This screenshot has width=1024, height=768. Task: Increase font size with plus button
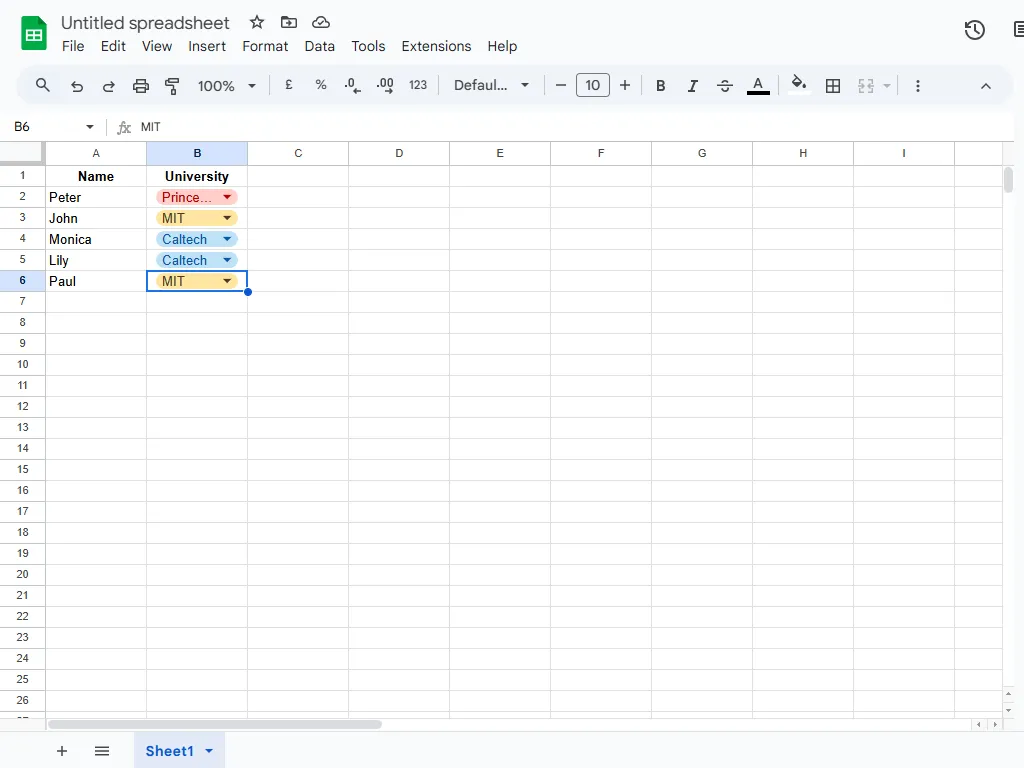(625, 86)
